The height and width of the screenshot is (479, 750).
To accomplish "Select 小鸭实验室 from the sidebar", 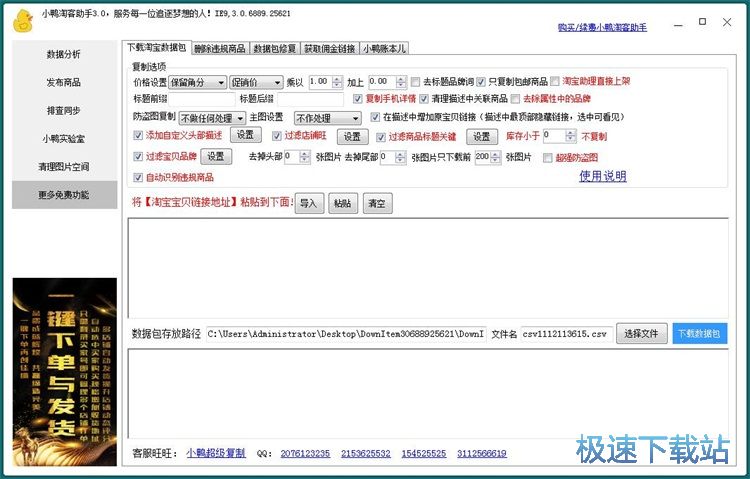I will (x=64, y=138).
